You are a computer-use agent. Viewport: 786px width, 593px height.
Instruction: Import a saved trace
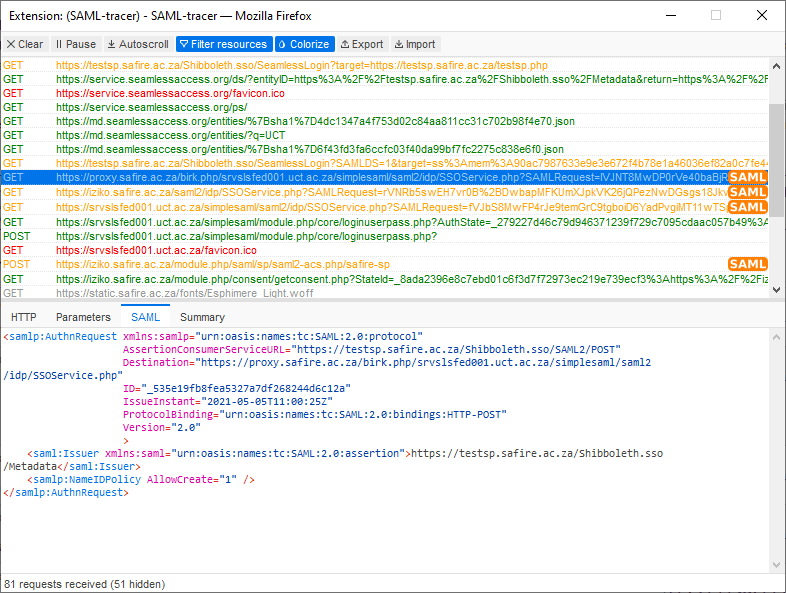point(415,44)
